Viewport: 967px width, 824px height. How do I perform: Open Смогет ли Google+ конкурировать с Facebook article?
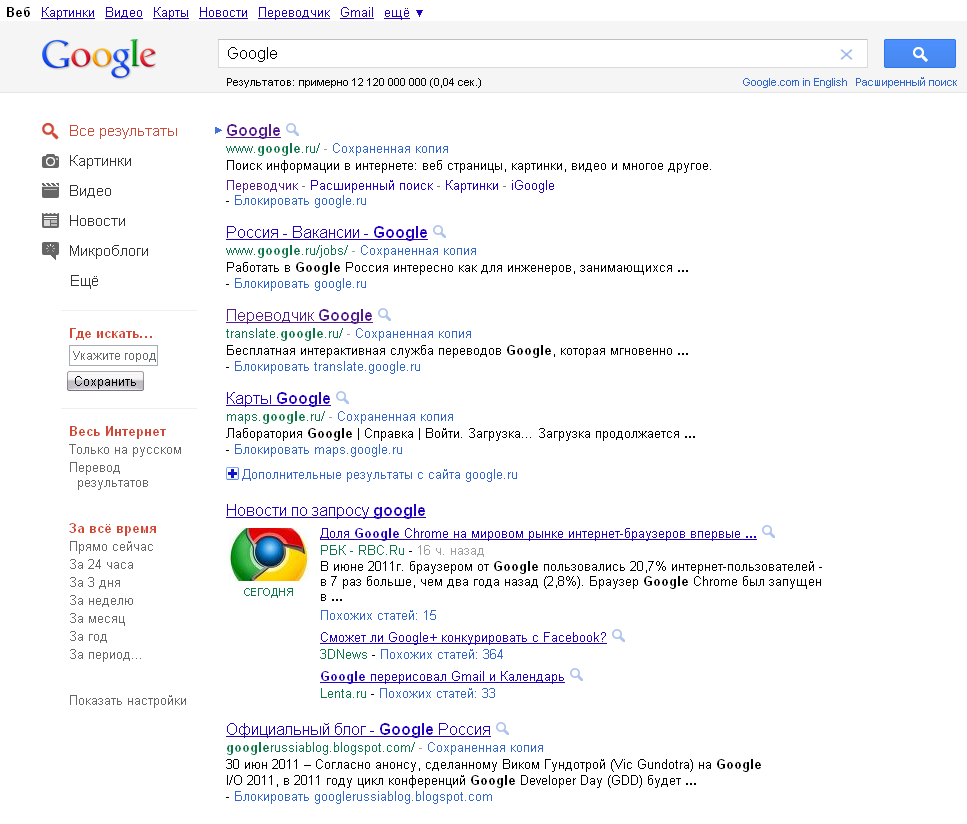pos(463,637)
